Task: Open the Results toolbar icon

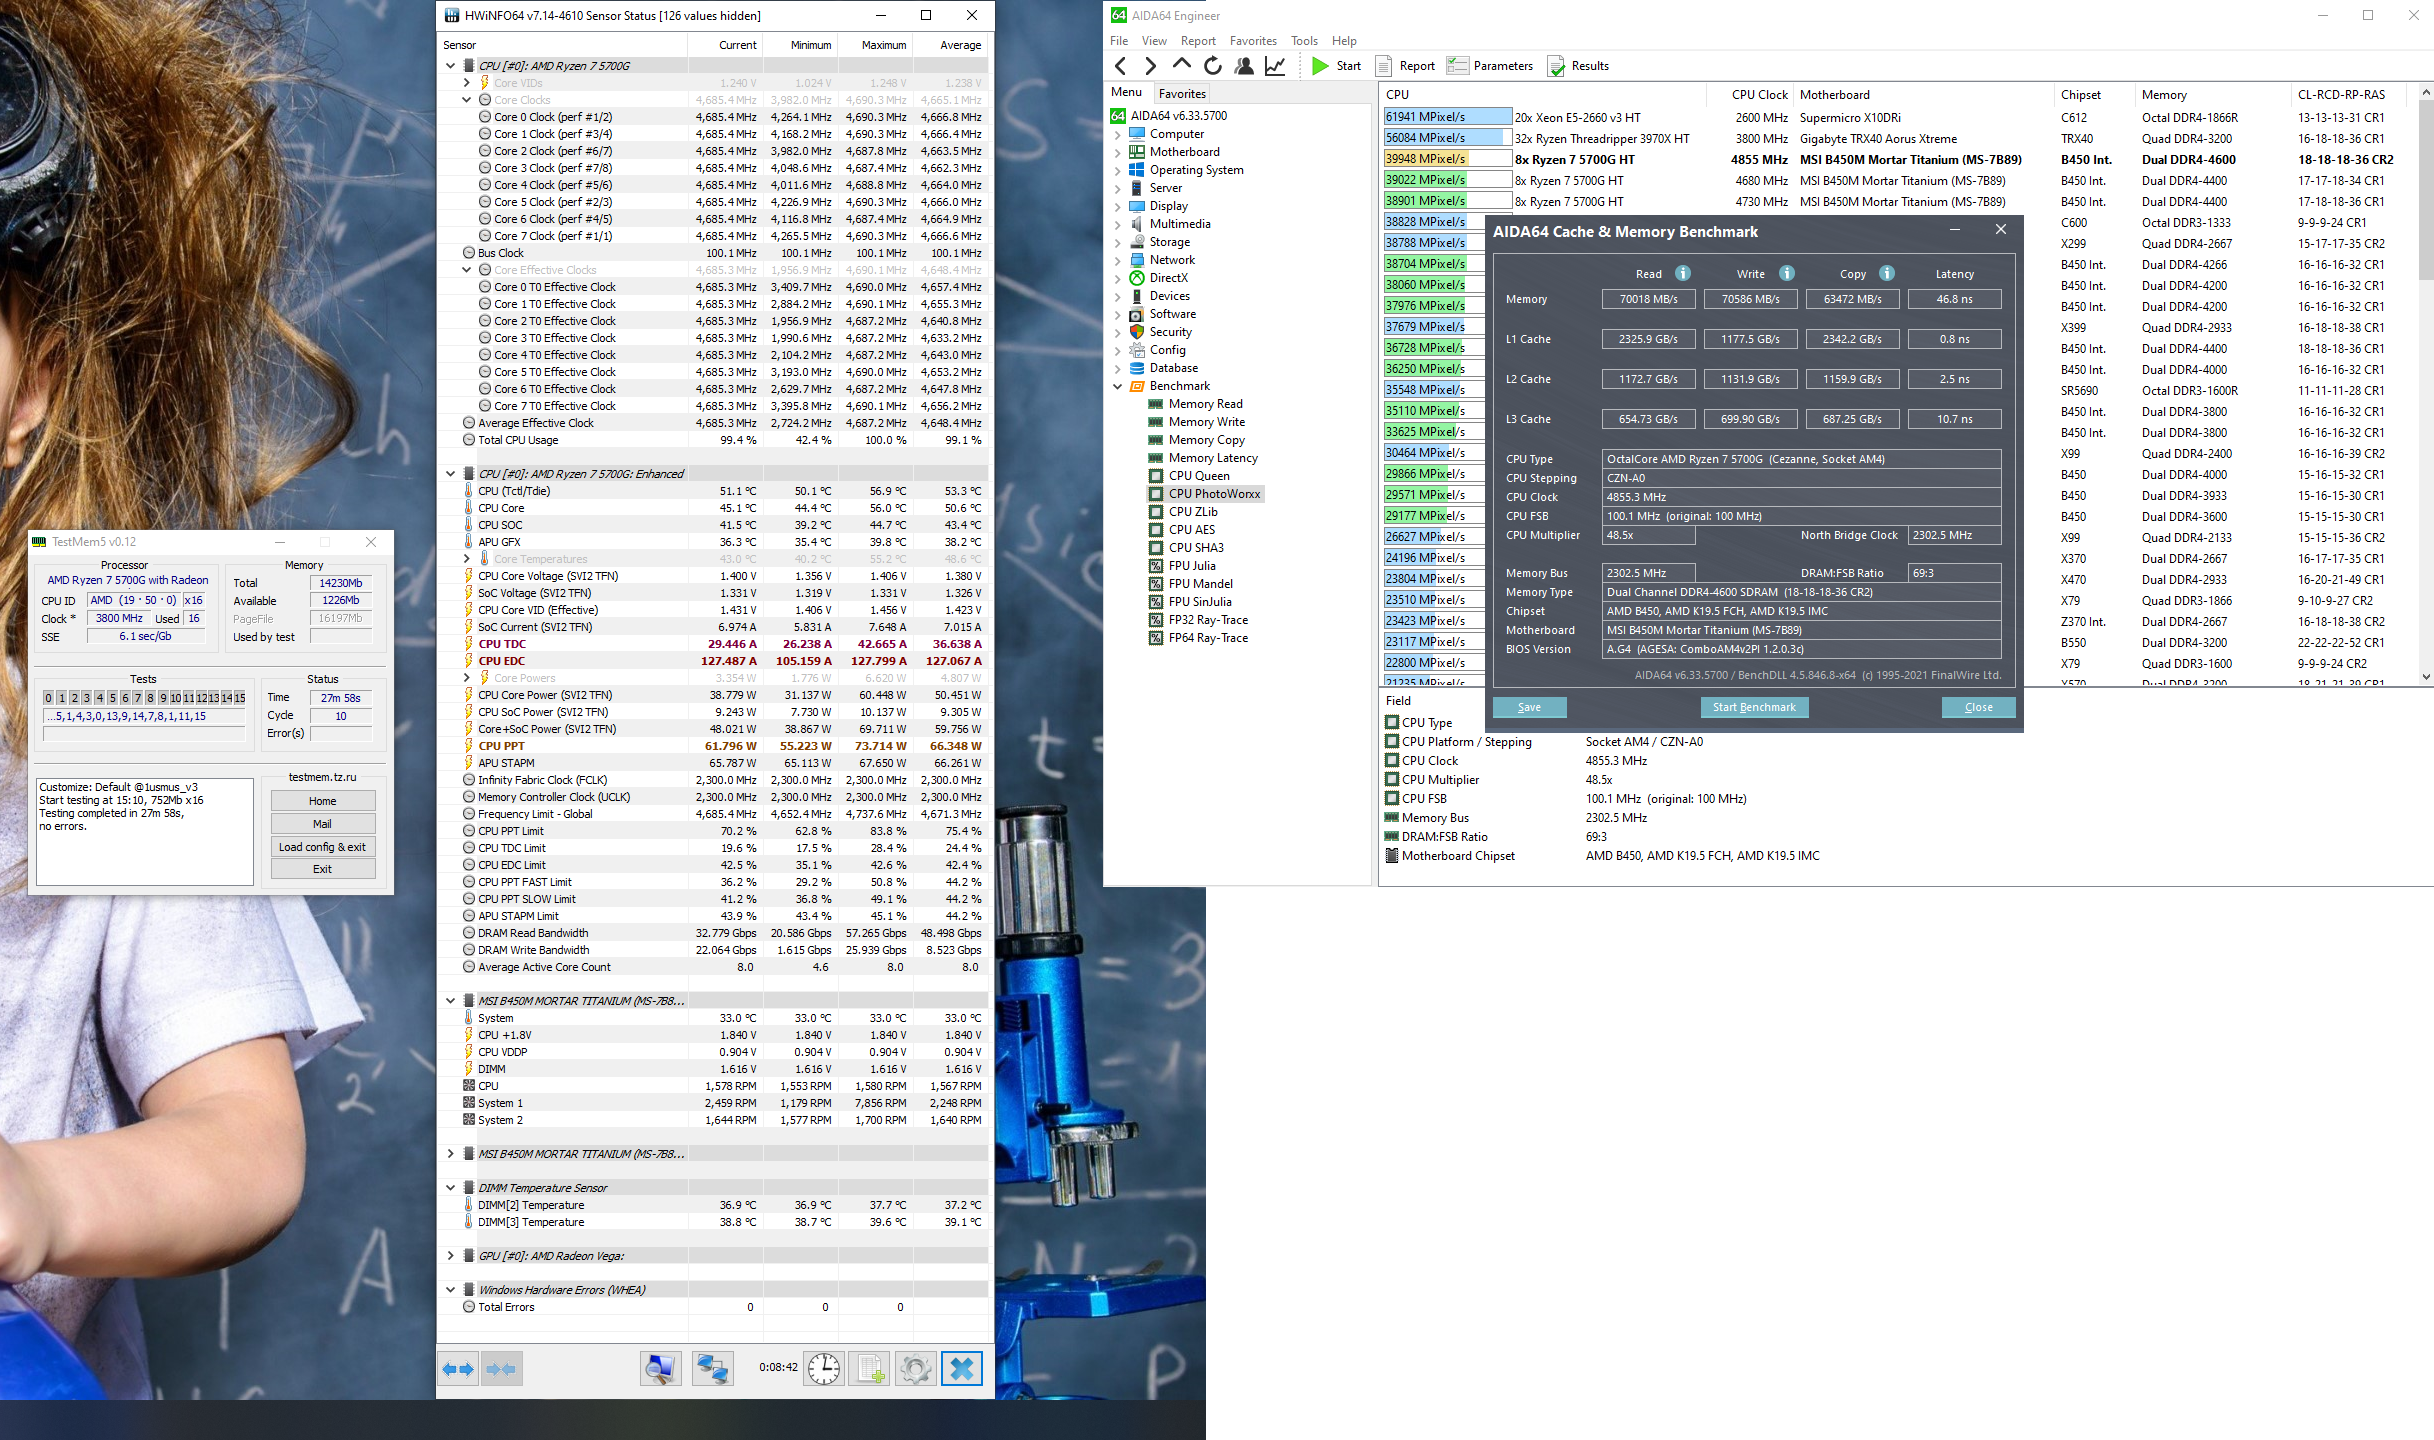Action: point(1557,66)
